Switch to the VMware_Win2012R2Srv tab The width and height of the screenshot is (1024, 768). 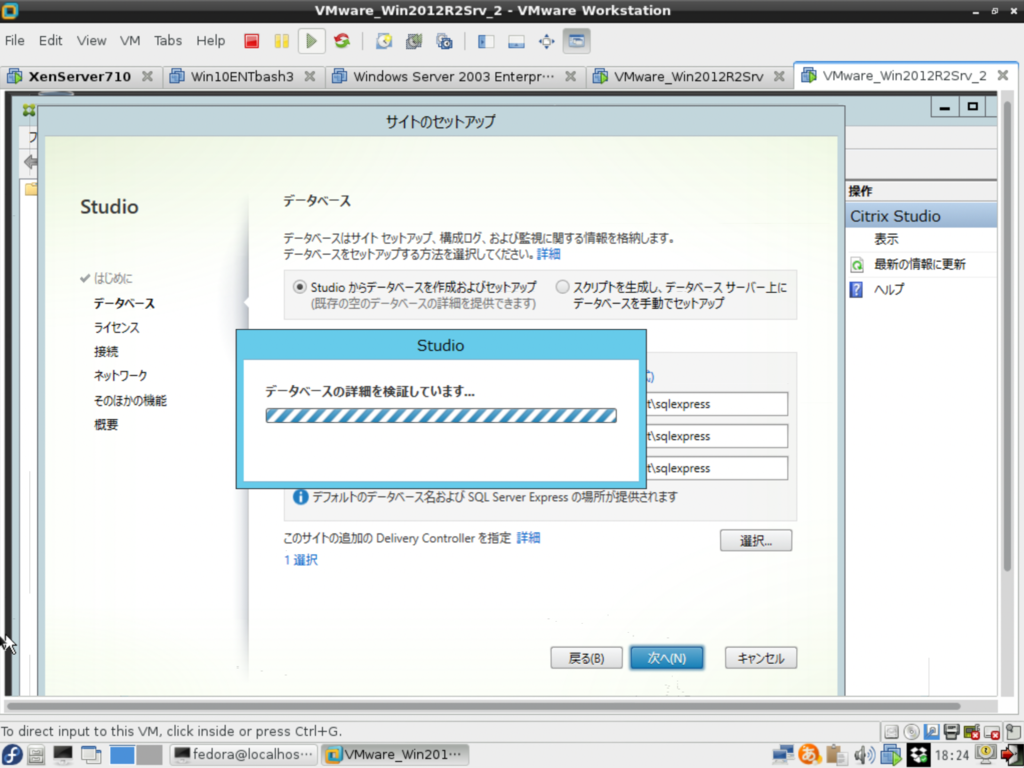[x=688, y=76]
